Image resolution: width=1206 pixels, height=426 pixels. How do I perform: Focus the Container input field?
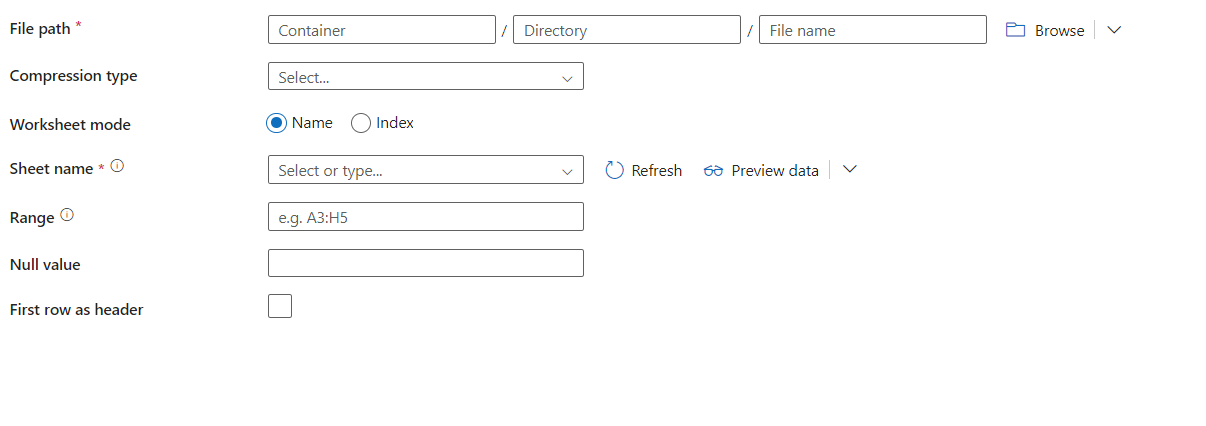pos(382,30)
